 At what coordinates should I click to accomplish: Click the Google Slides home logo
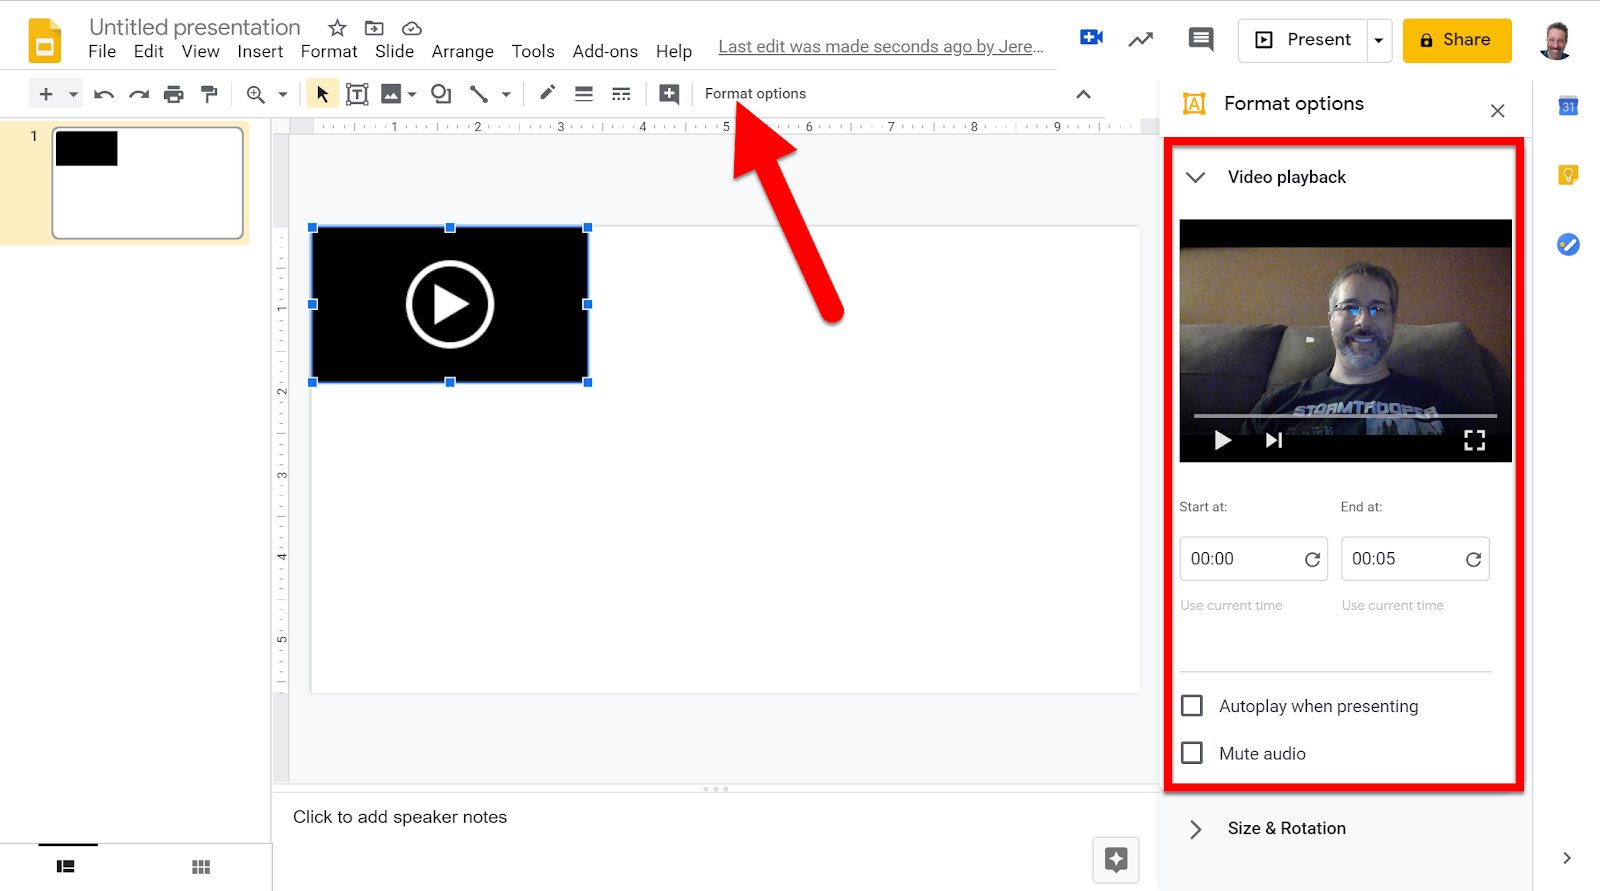[x=45, y=41]
